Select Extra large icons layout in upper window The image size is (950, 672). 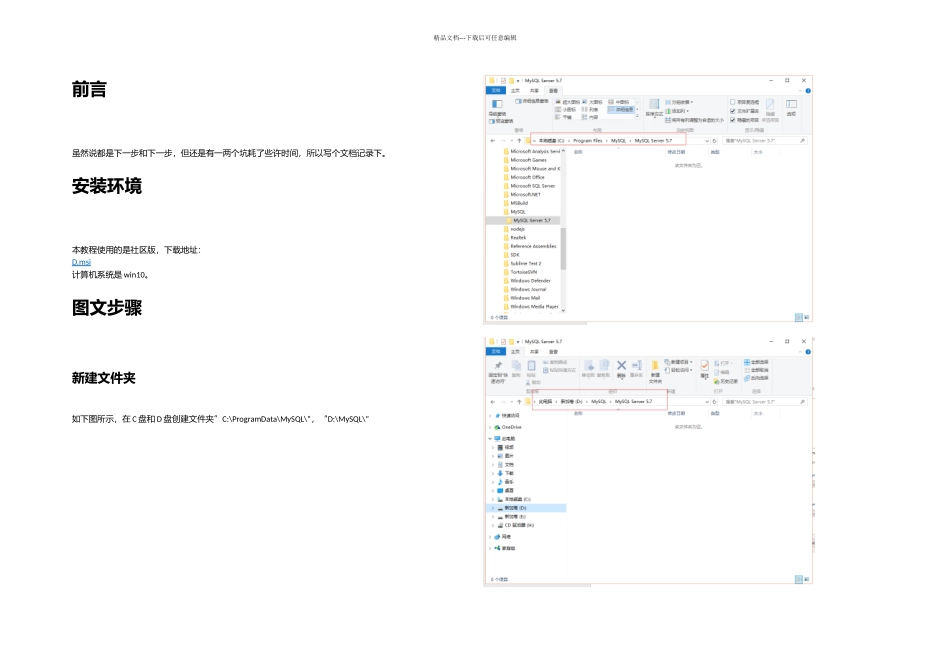coord(568,102)
